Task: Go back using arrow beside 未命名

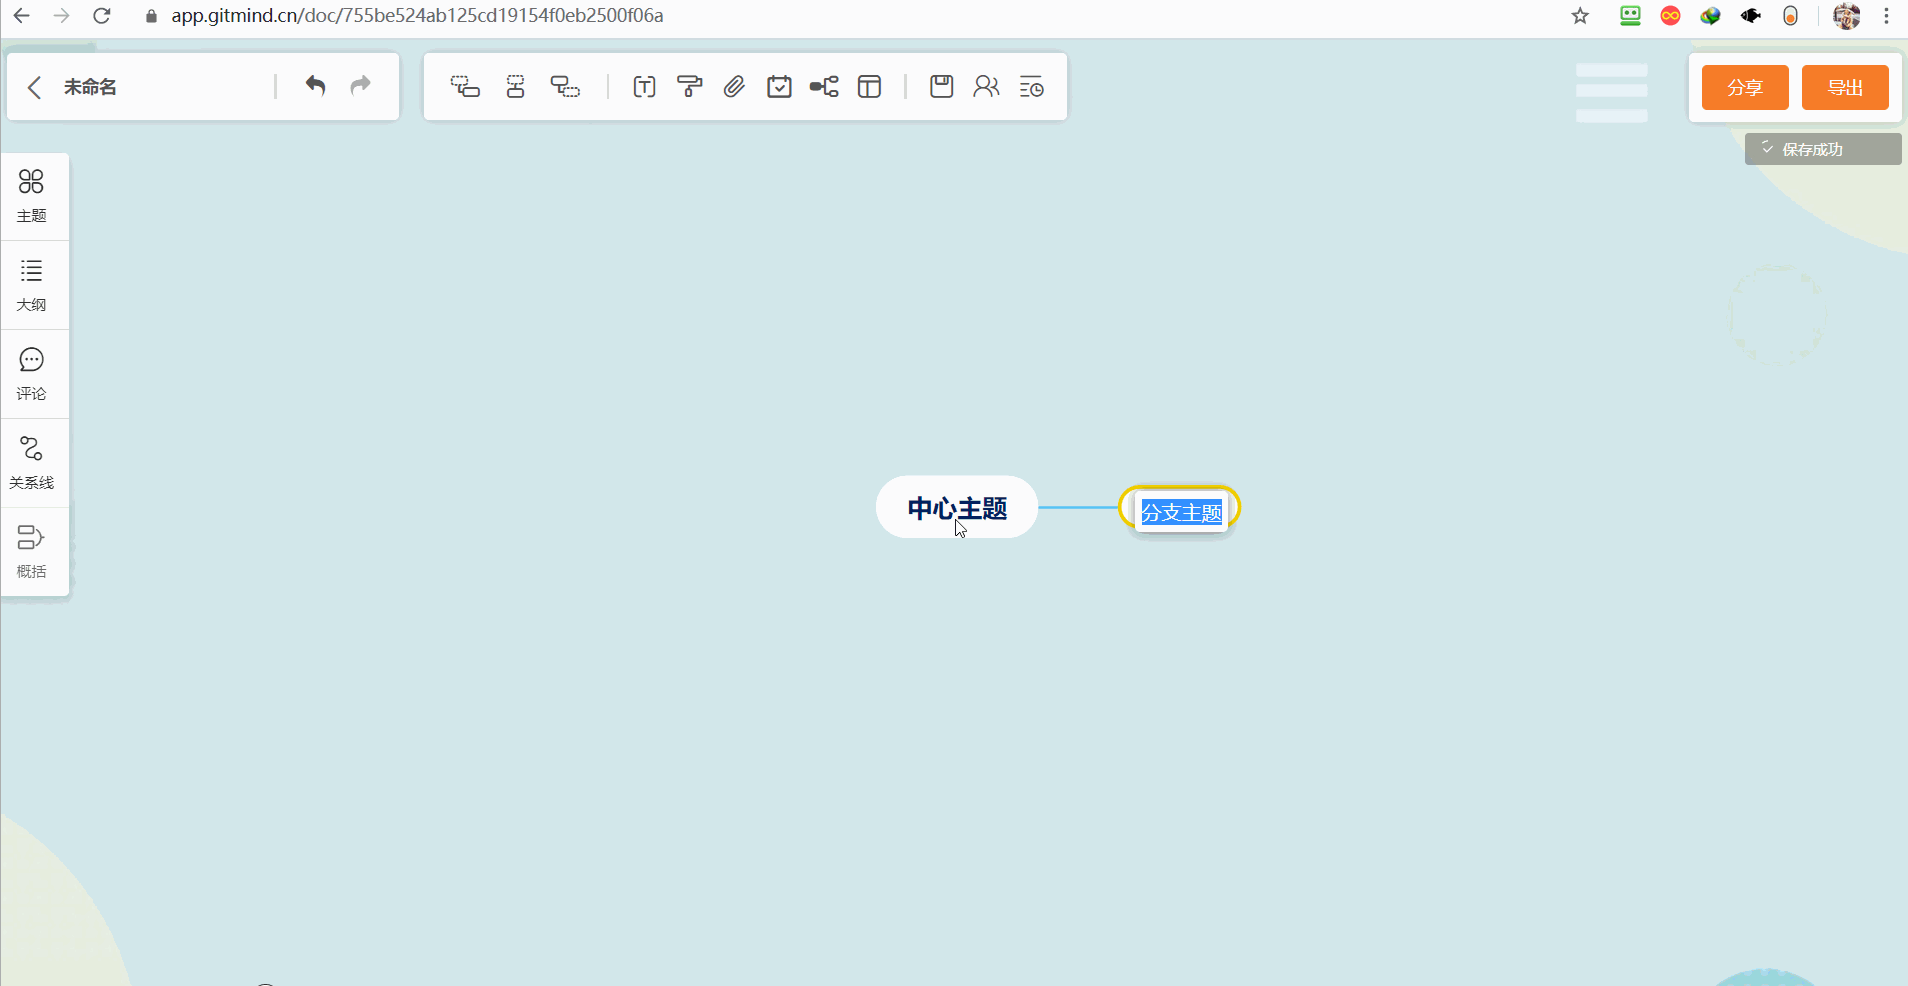Action: [35, 87]
